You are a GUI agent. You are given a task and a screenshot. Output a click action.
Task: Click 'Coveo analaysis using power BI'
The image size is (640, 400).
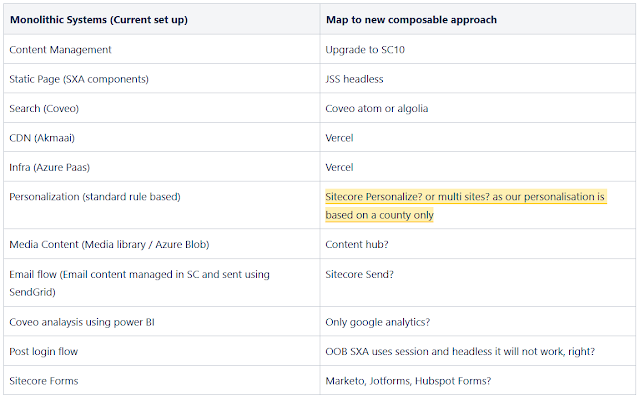click(x=82, y=322)
